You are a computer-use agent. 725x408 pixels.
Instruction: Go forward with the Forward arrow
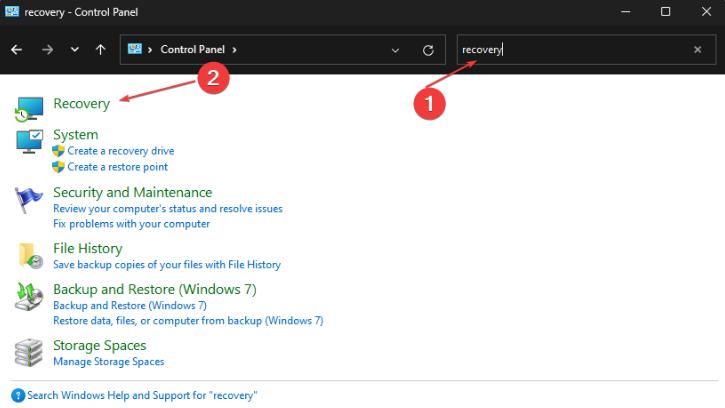click(47, 49)
